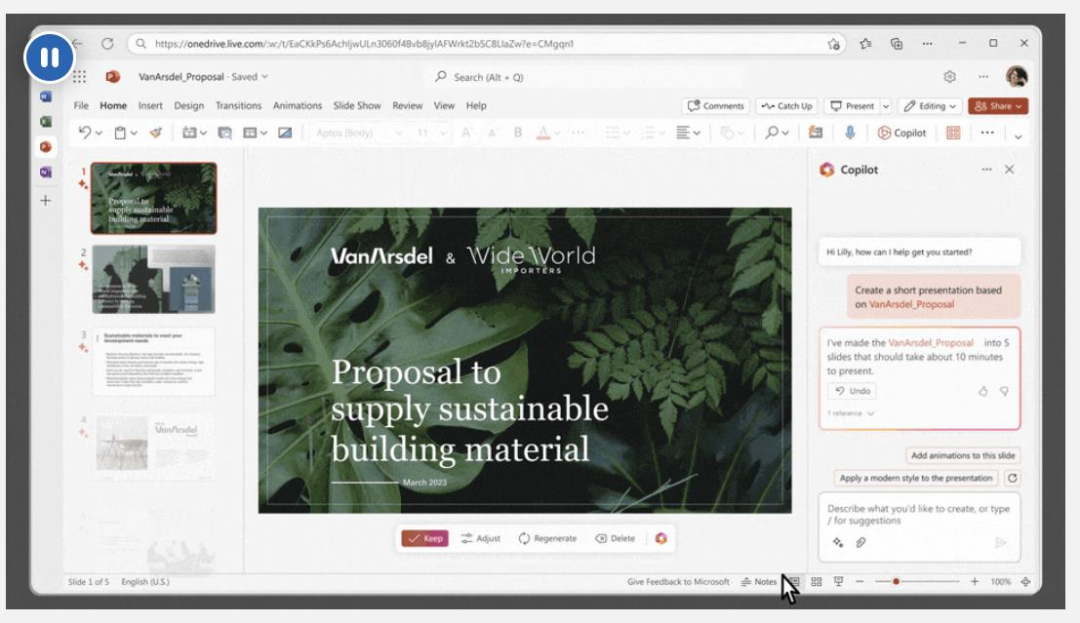Expand the Present options arrow
Viewport: 1080px width, 623px height.
885,106
